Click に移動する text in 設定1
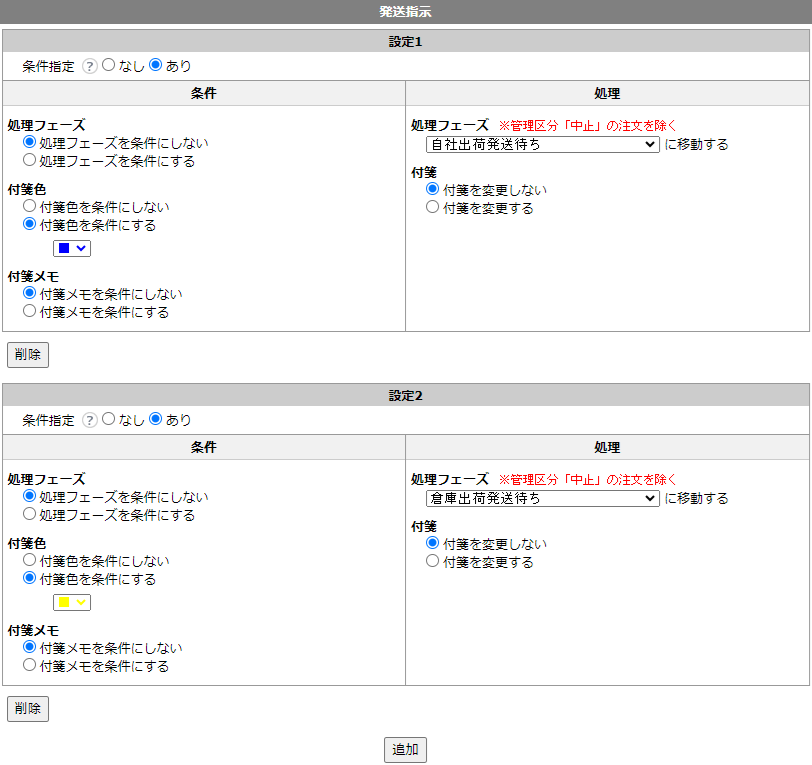The image size is (812, 765). [697, 145]
